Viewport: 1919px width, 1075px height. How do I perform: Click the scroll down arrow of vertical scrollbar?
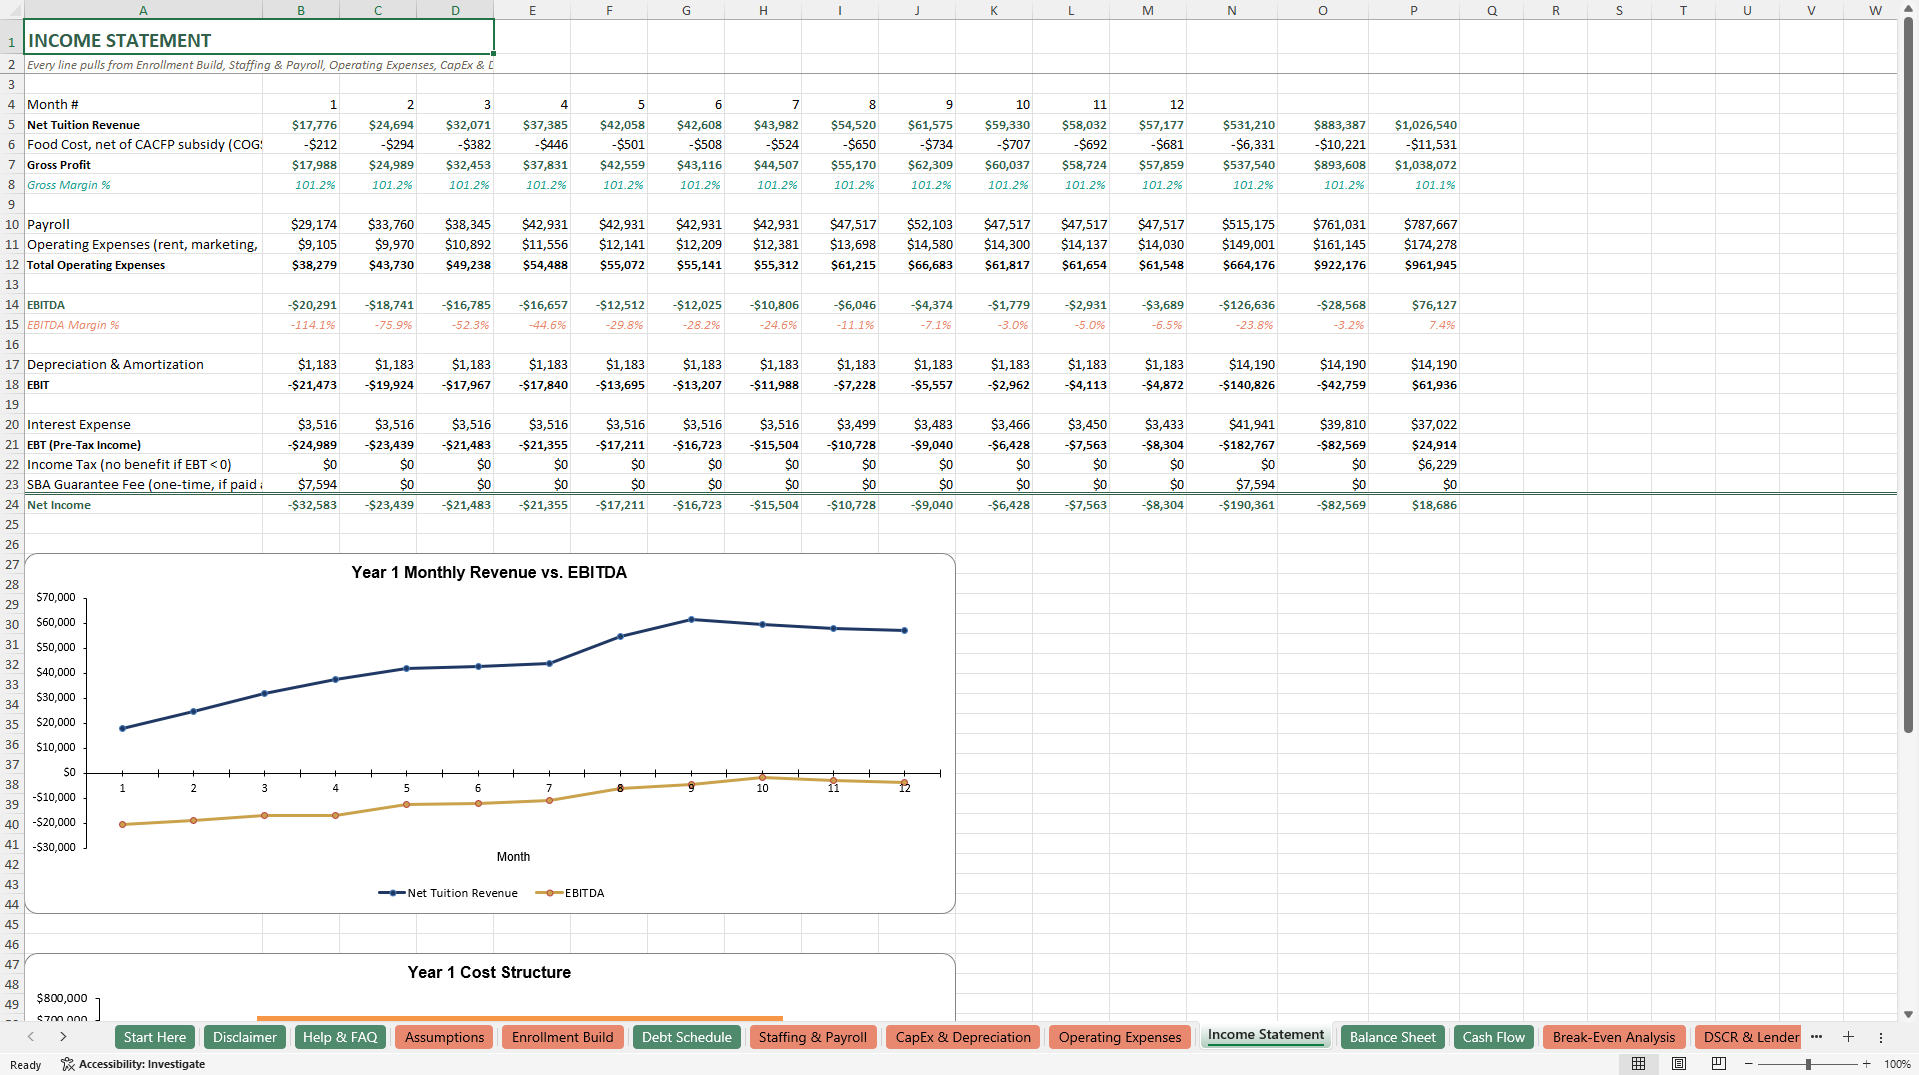pyautogui.click(x=1908, y=1014)
